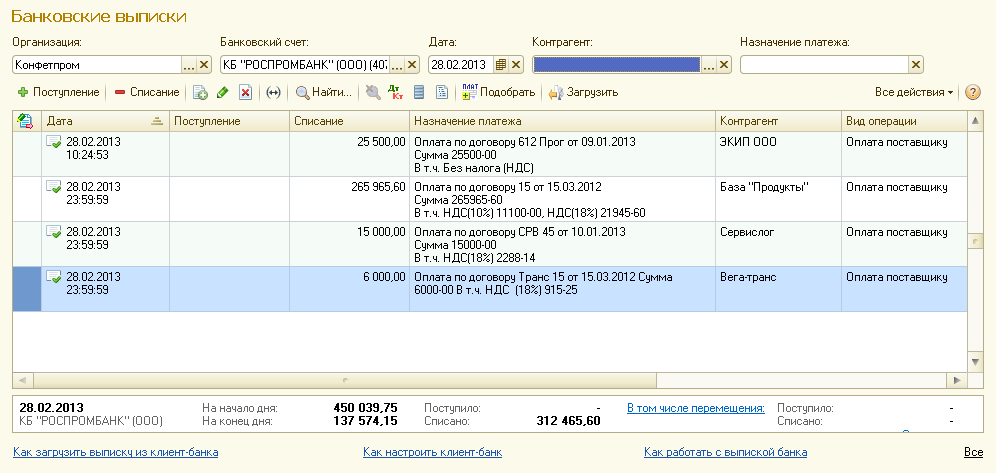Click the cancel search icon
The height and width of the screenshot is (473, 996).
pos(373,92)
